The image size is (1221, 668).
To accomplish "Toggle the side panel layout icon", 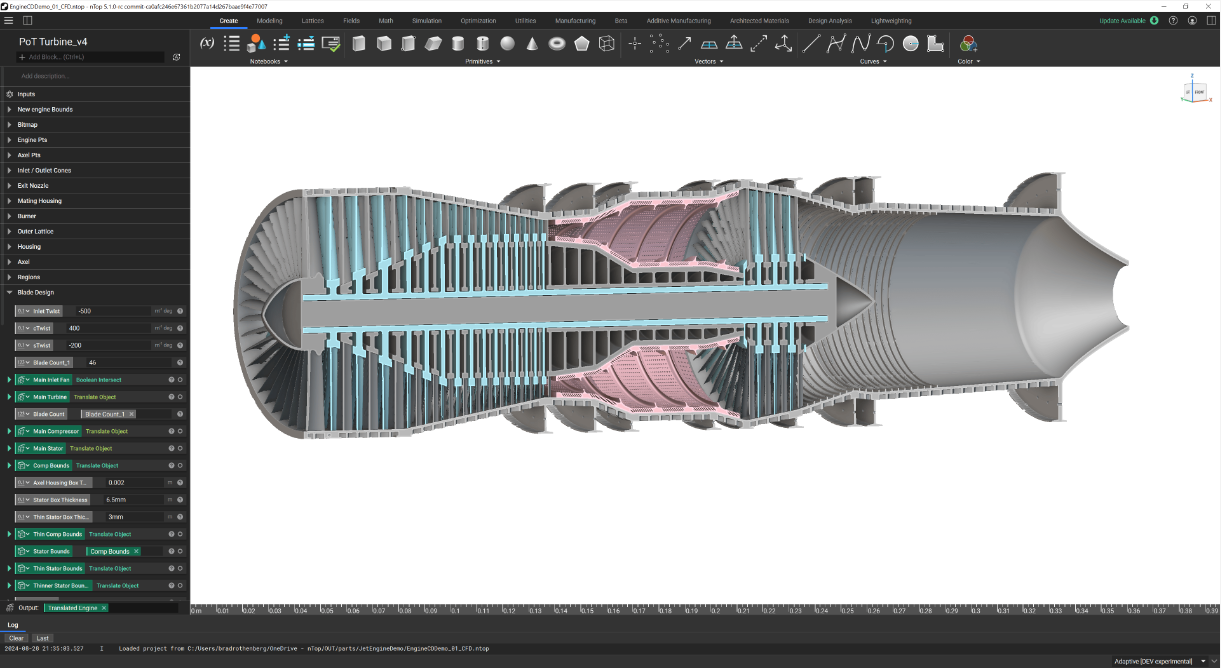I will click(26, 20).
